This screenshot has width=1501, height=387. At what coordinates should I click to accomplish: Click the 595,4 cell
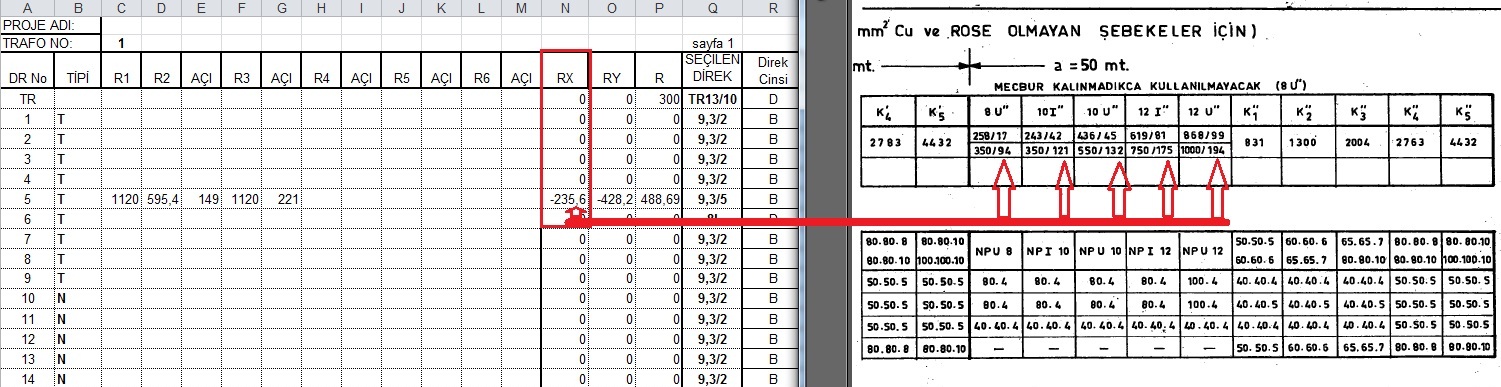161,200
